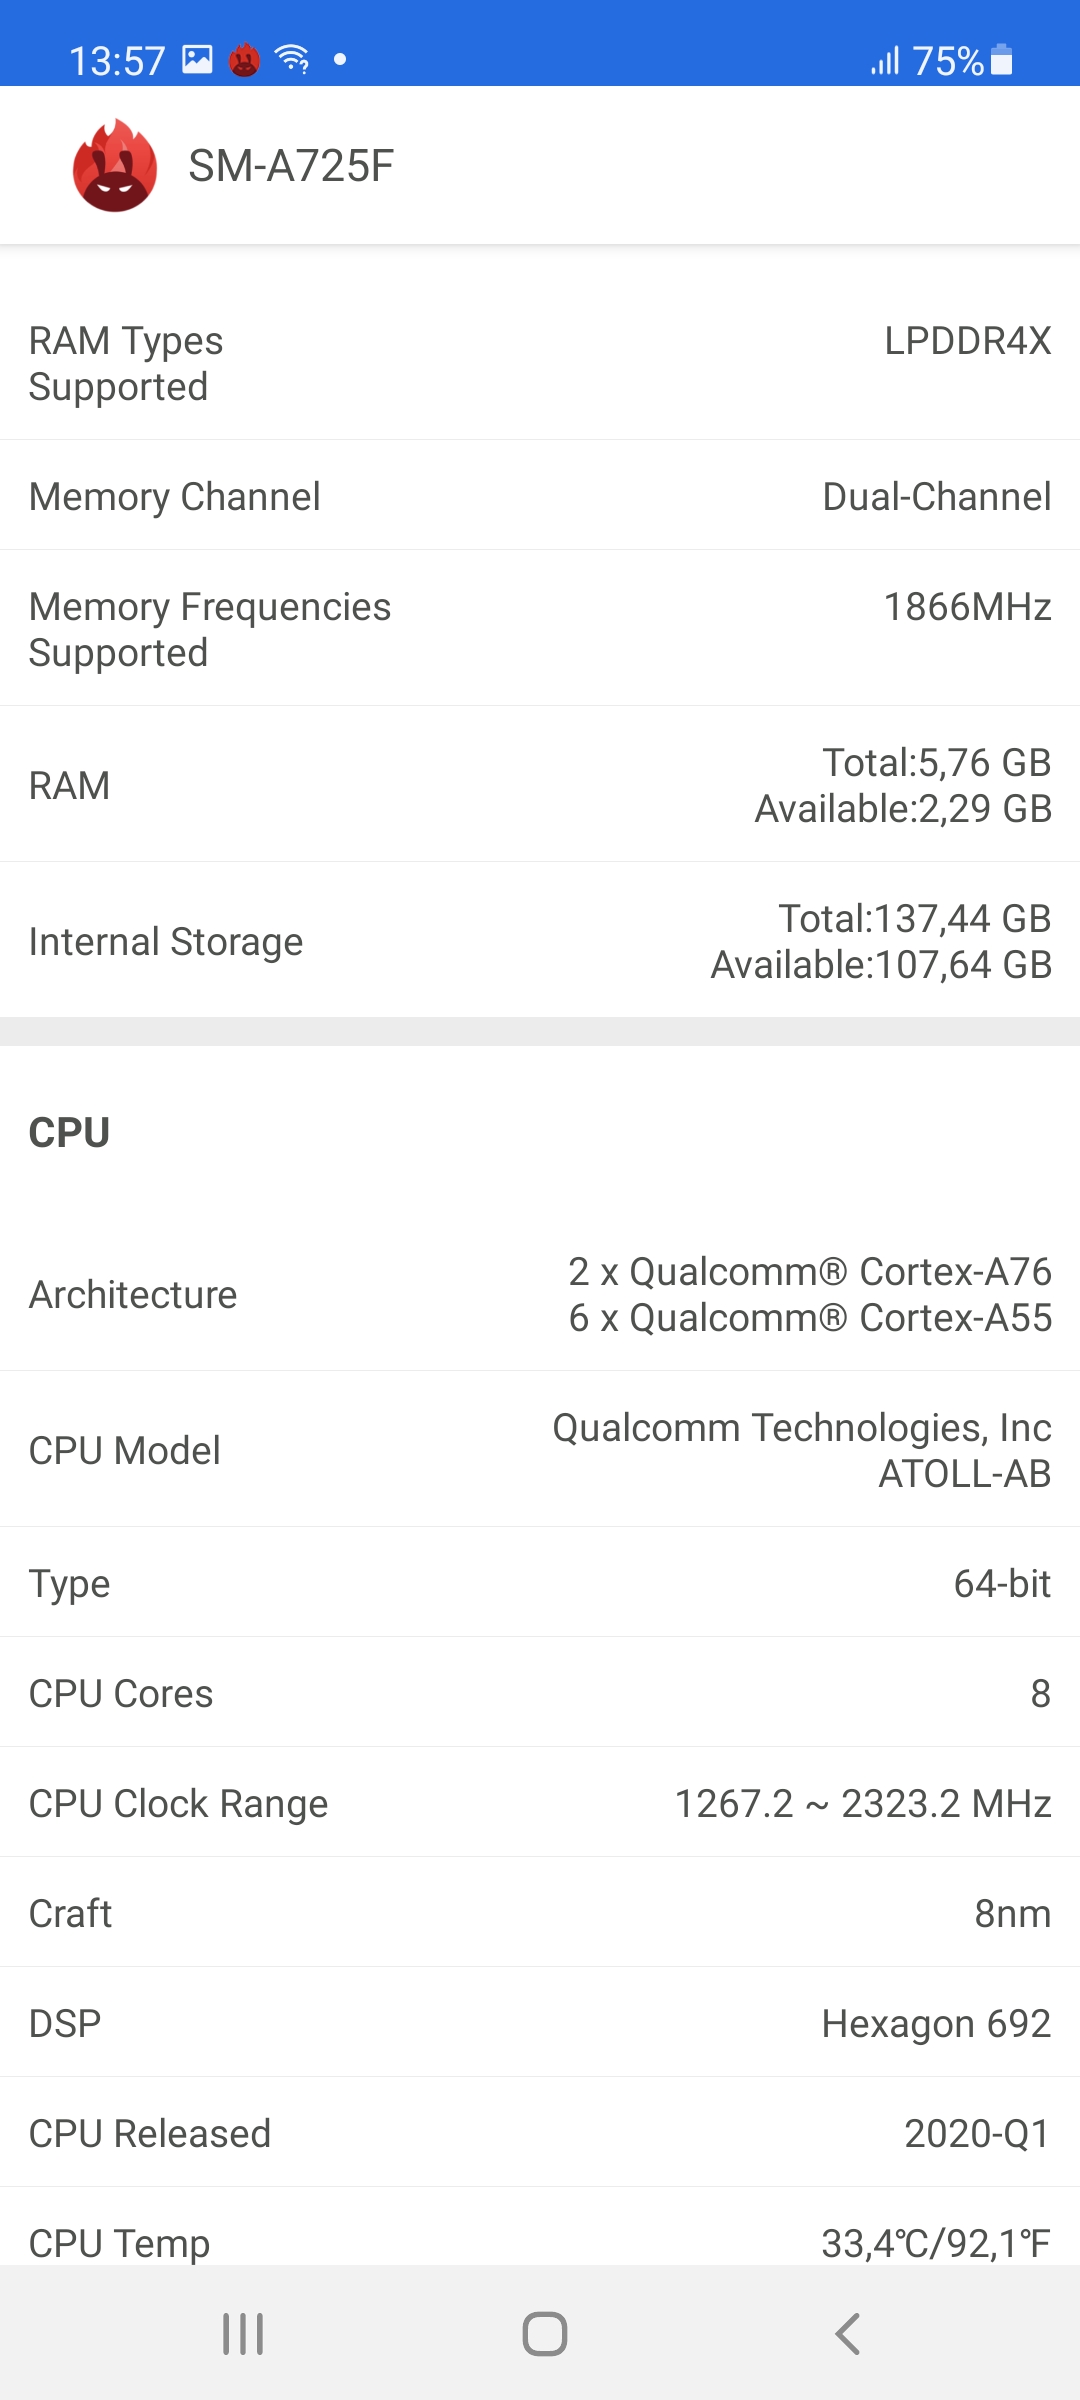Tap the AnTuTu notification icon in status bar
1080x2400 pixels.
coord(245,61)
